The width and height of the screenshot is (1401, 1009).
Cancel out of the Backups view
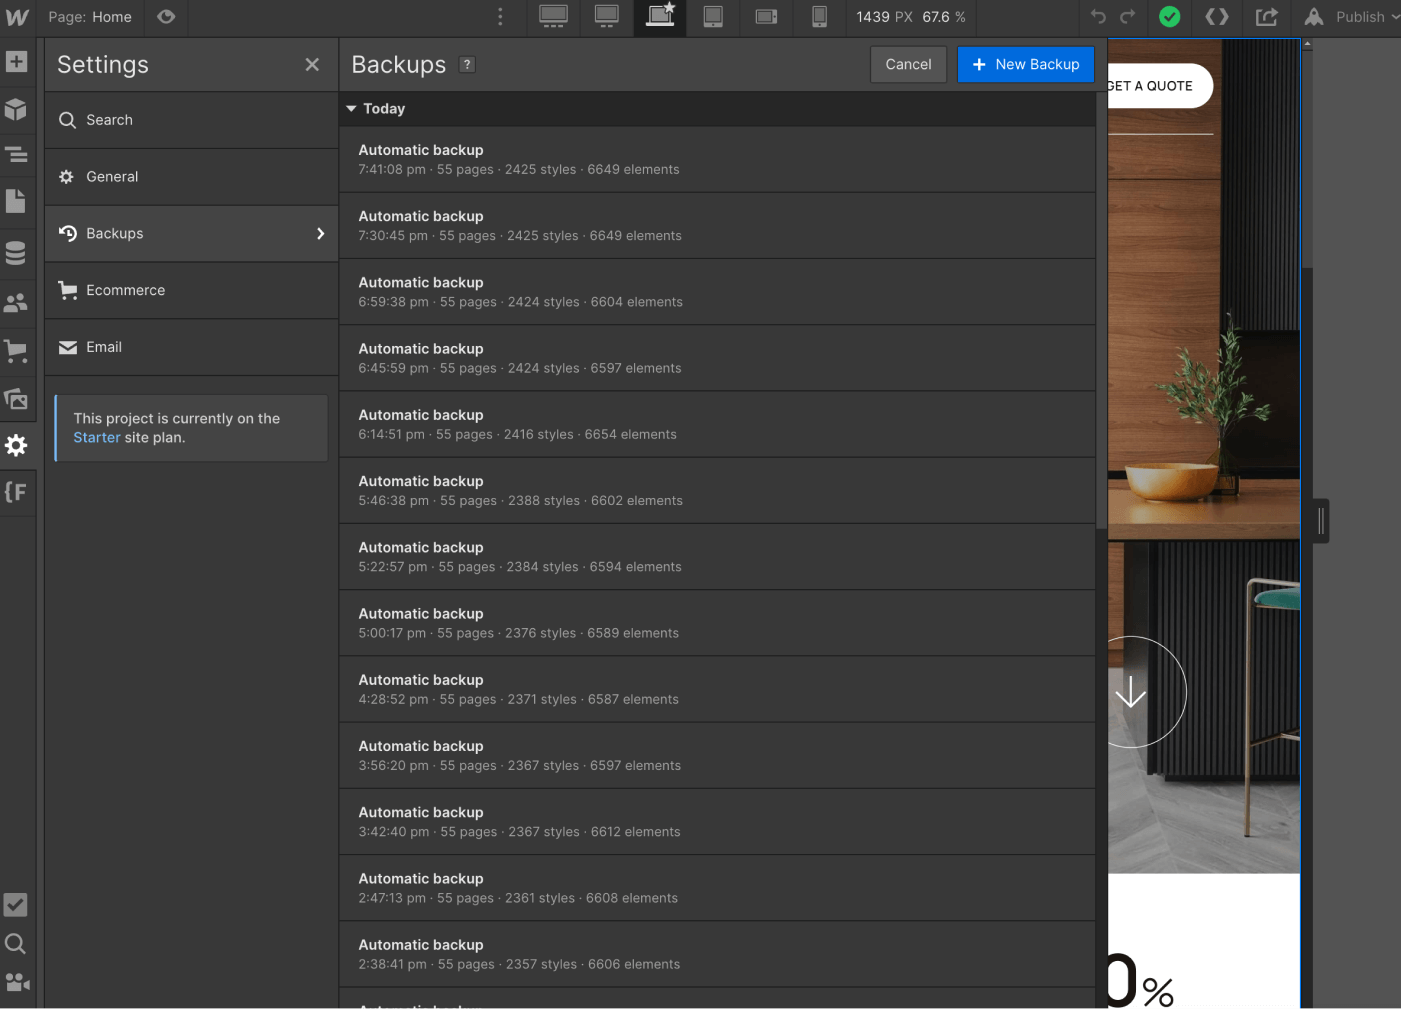907,64
